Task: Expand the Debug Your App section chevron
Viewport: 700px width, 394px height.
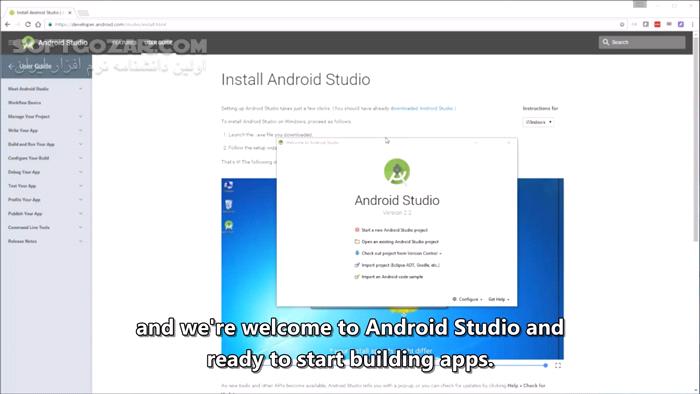Action: click(80, 172)
